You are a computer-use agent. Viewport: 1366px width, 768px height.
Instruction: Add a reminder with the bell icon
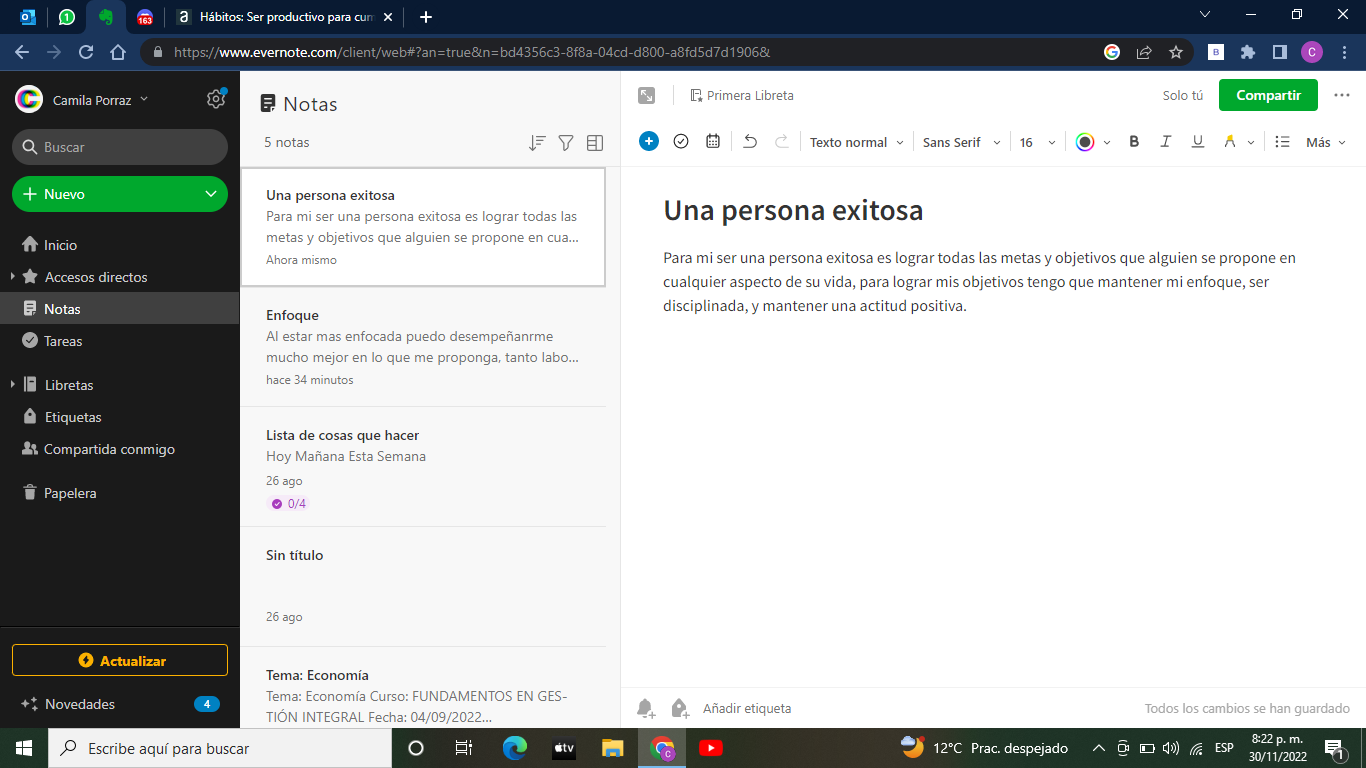[x=646, y=708]
